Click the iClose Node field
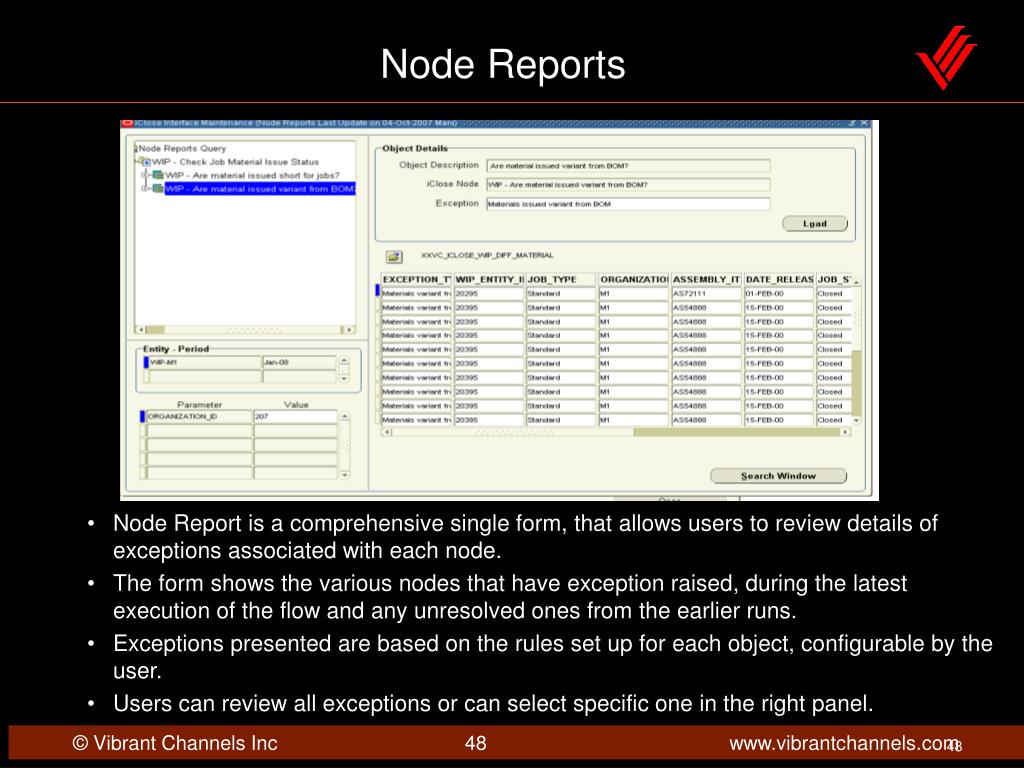Viewport: 1024px width, 768px height. tap(628, 185)
